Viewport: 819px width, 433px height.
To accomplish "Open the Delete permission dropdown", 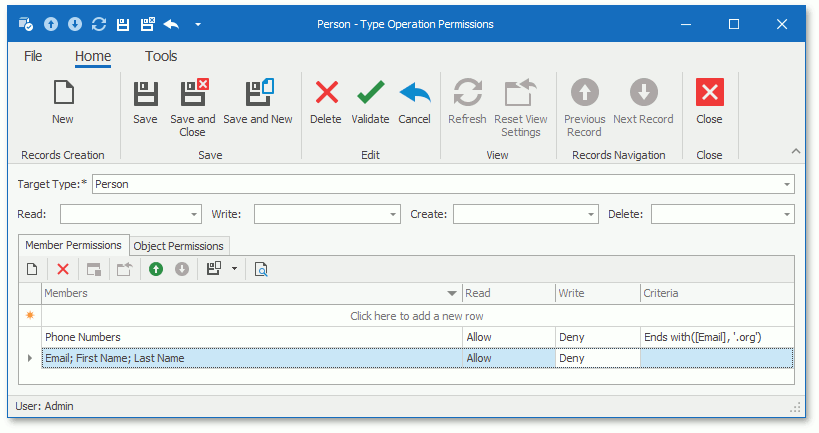I will point(787,214).
